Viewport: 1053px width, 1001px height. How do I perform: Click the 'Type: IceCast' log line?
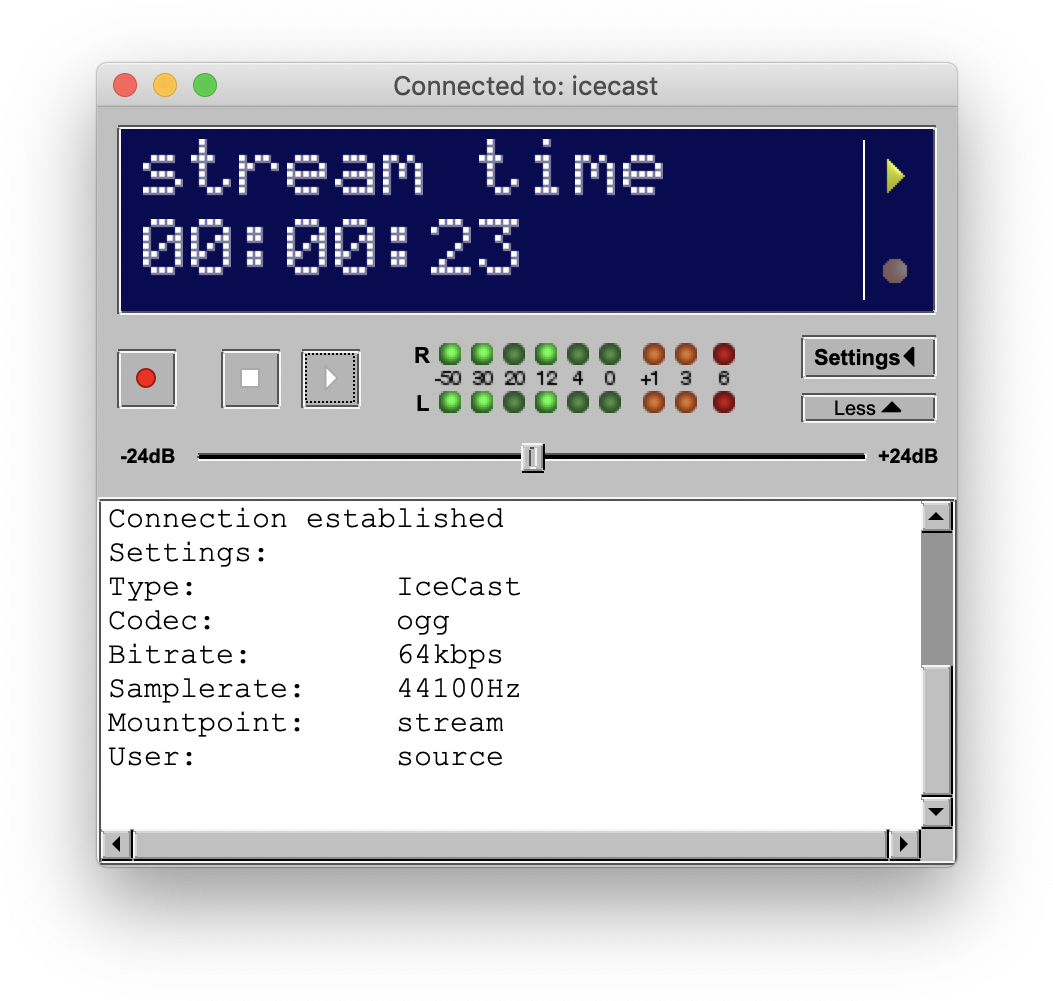(x=314, y=587)
